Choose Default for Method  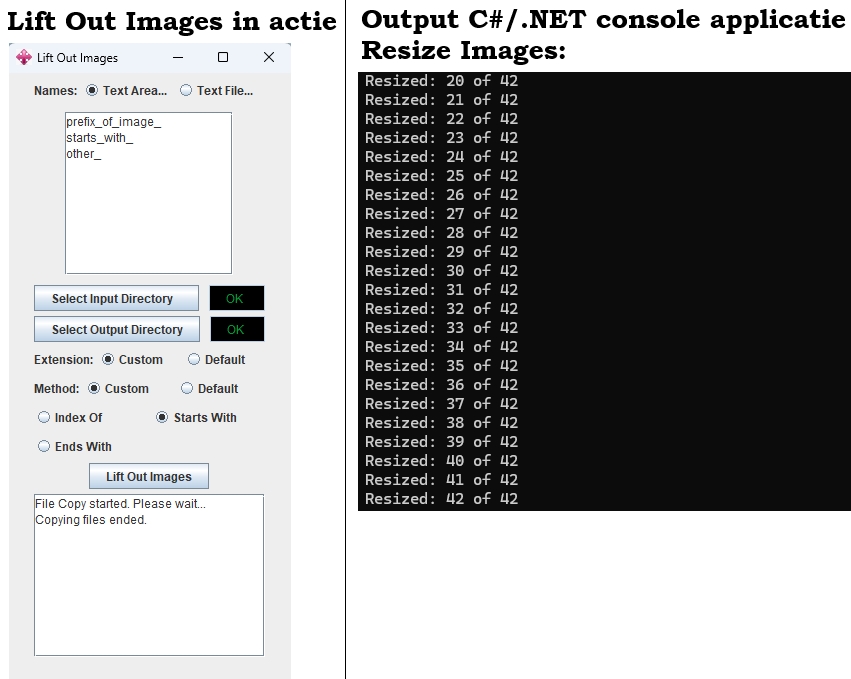pyautogui.click(x=209, y=389)
